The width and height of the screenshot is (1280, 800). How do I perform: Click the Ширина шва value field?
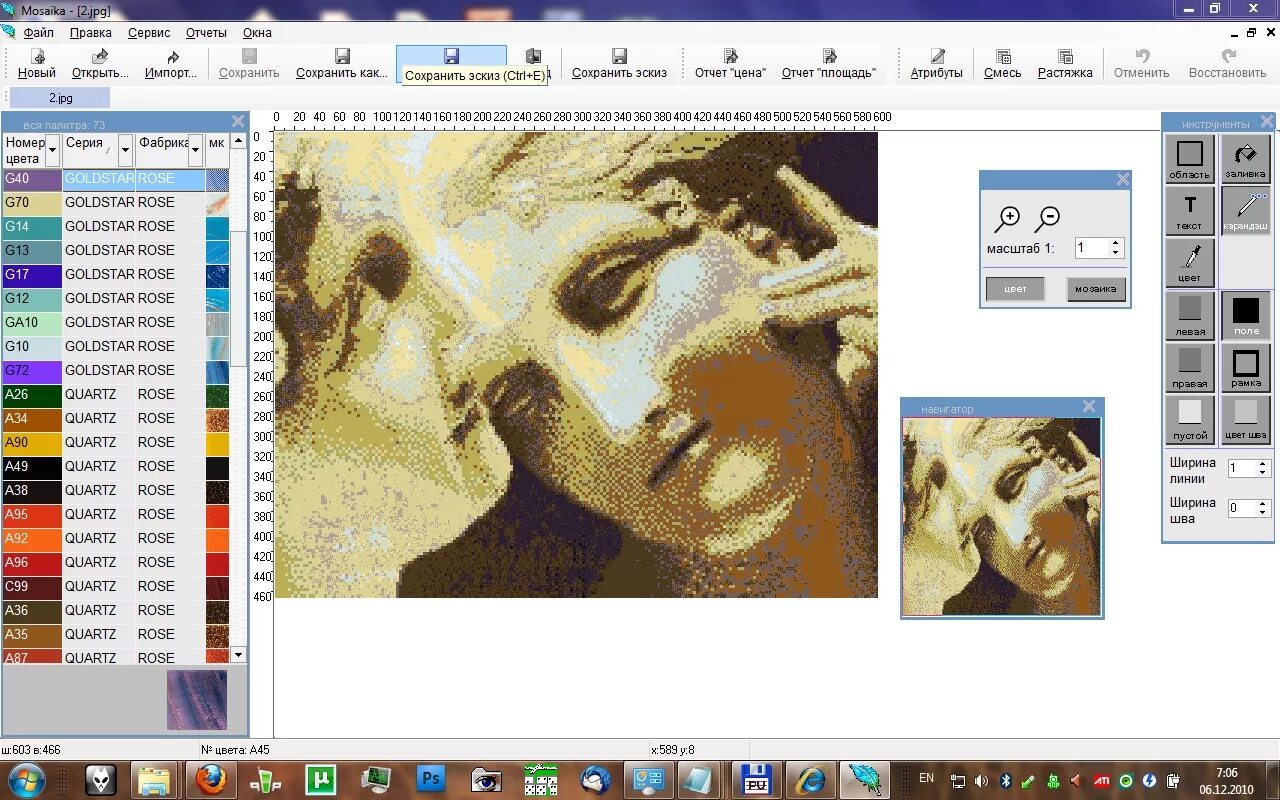click(1240, 508)
